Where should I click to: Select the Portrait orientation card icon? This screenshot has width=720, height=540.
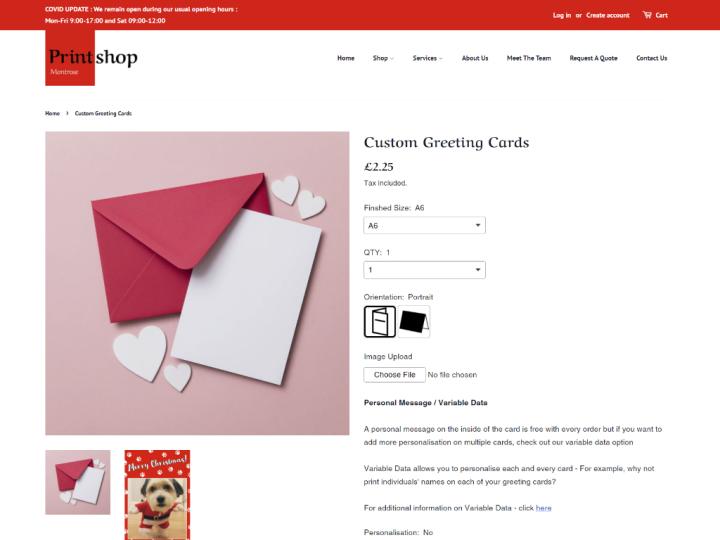pyautogui.click(x=380, y=322)
